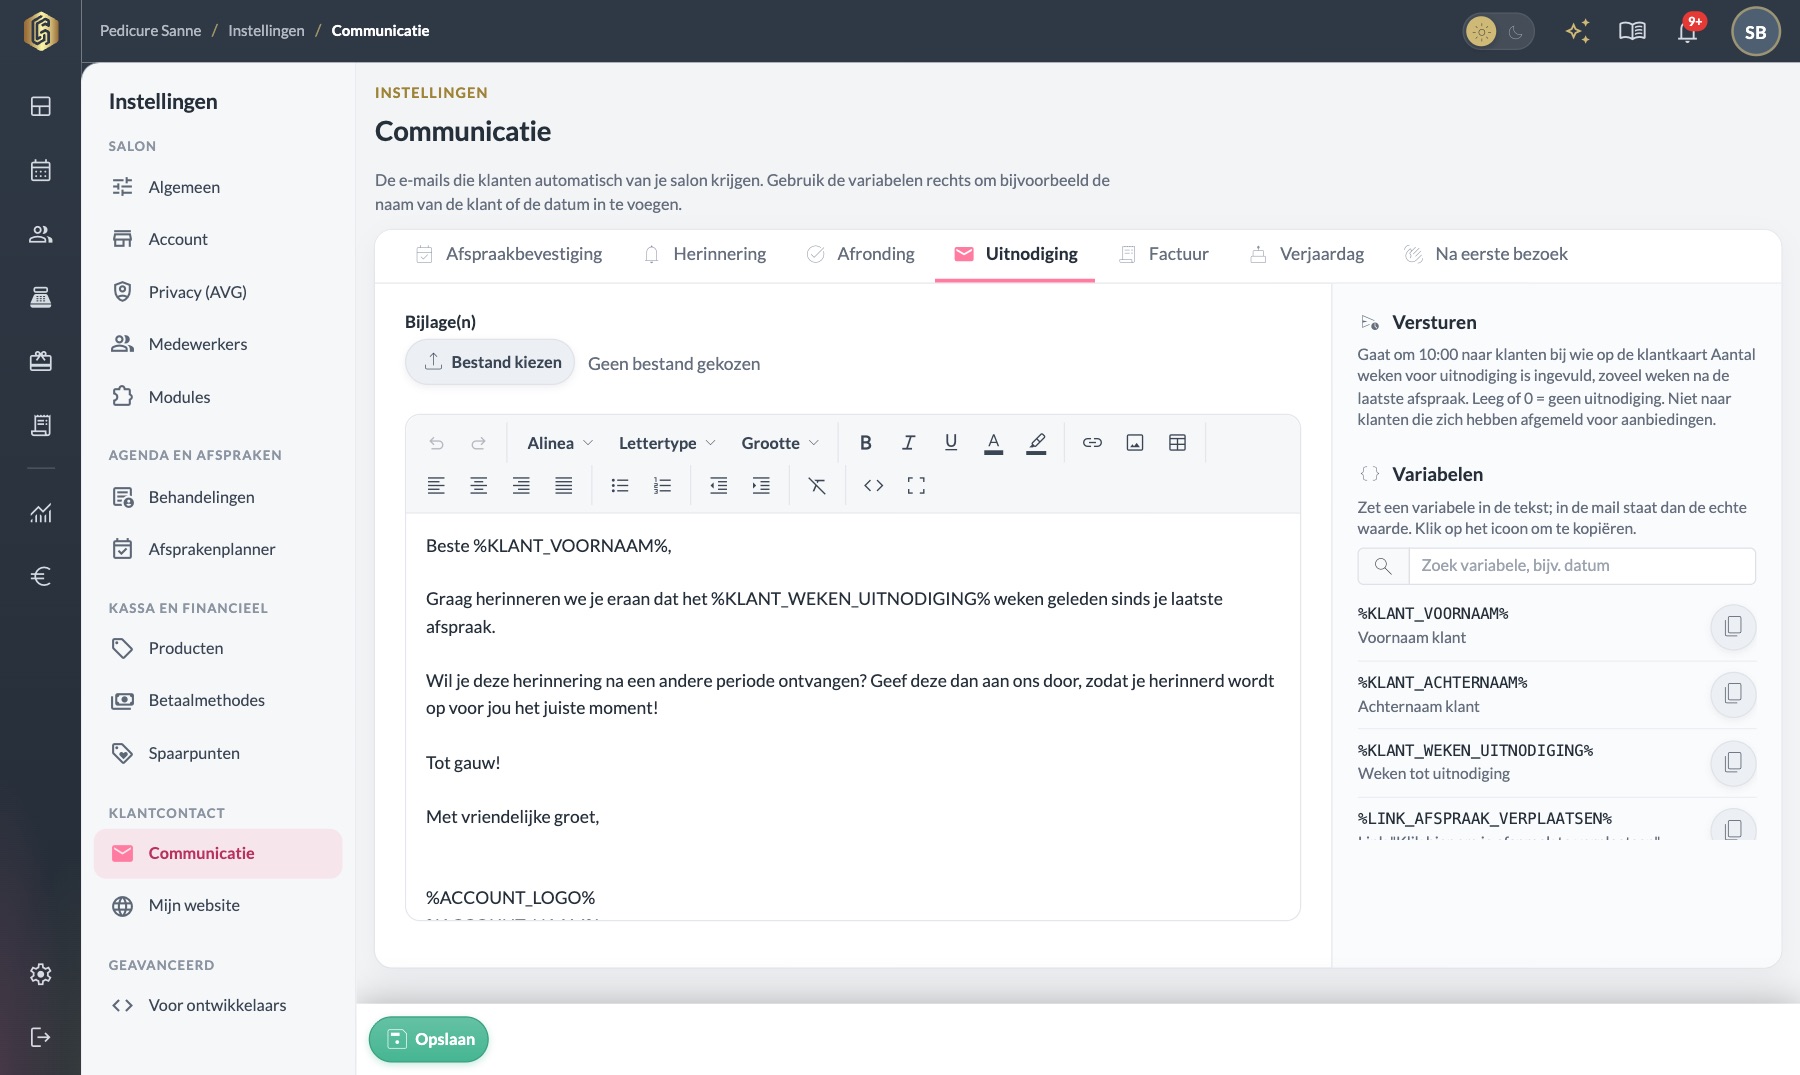Increase the paragraph indent
1800x1075 pixels.
pyautogui.click(x=761, y=486)
